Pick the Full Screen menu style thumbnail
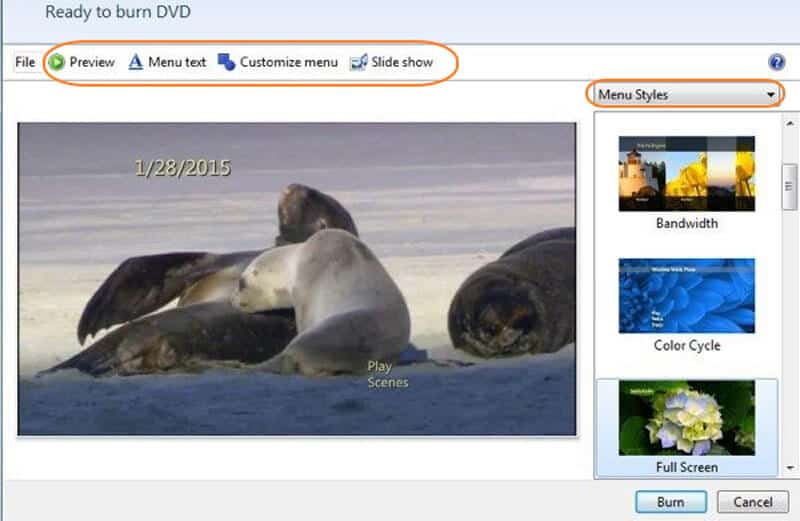Screen dimensions: 800x521 [x=686, y=417]
